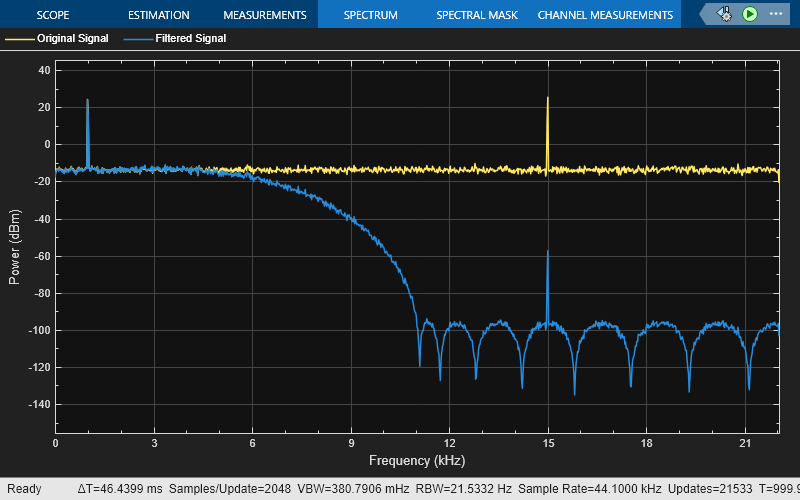Click the green Run playback button
The width and height of the screenshot is (800, 500).
tap(750, 14)
